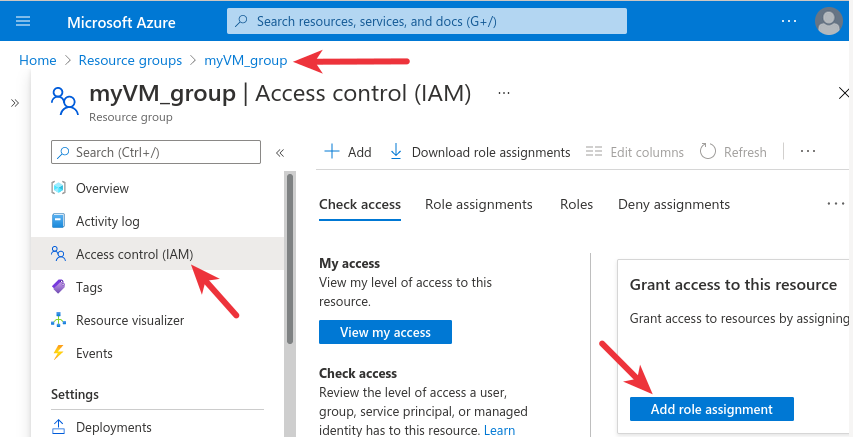Switch to the Deny assignments tab

coord(673,204)
